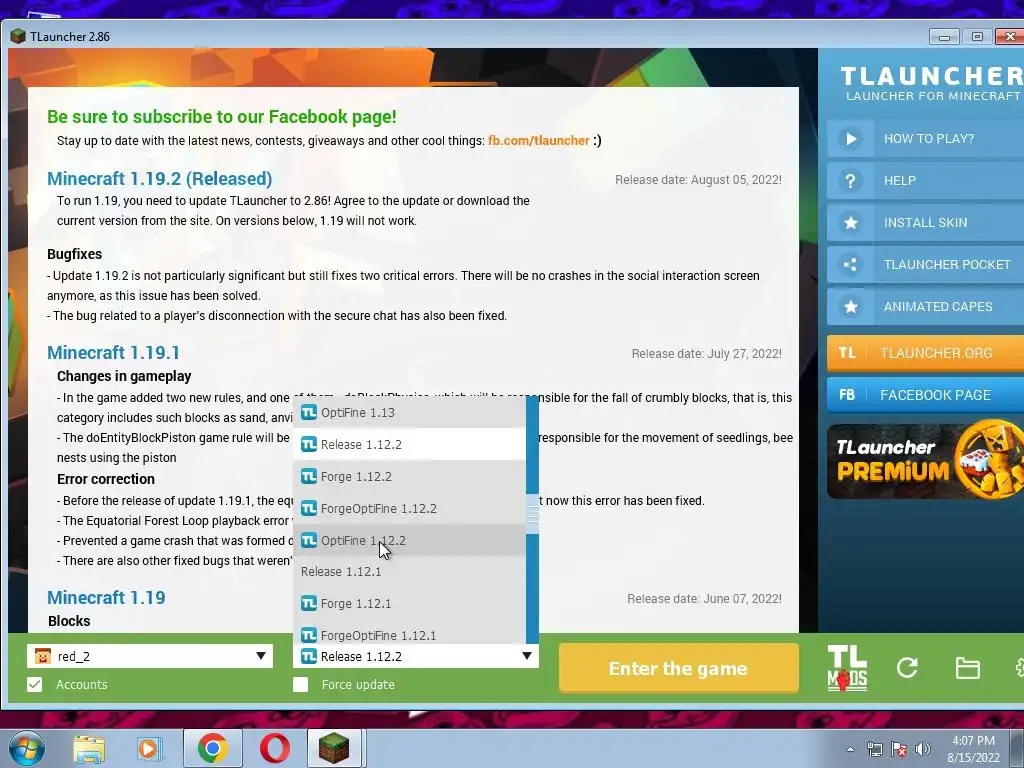Show hidden system tray icons
1024x768 pixels.
(850, 749)
